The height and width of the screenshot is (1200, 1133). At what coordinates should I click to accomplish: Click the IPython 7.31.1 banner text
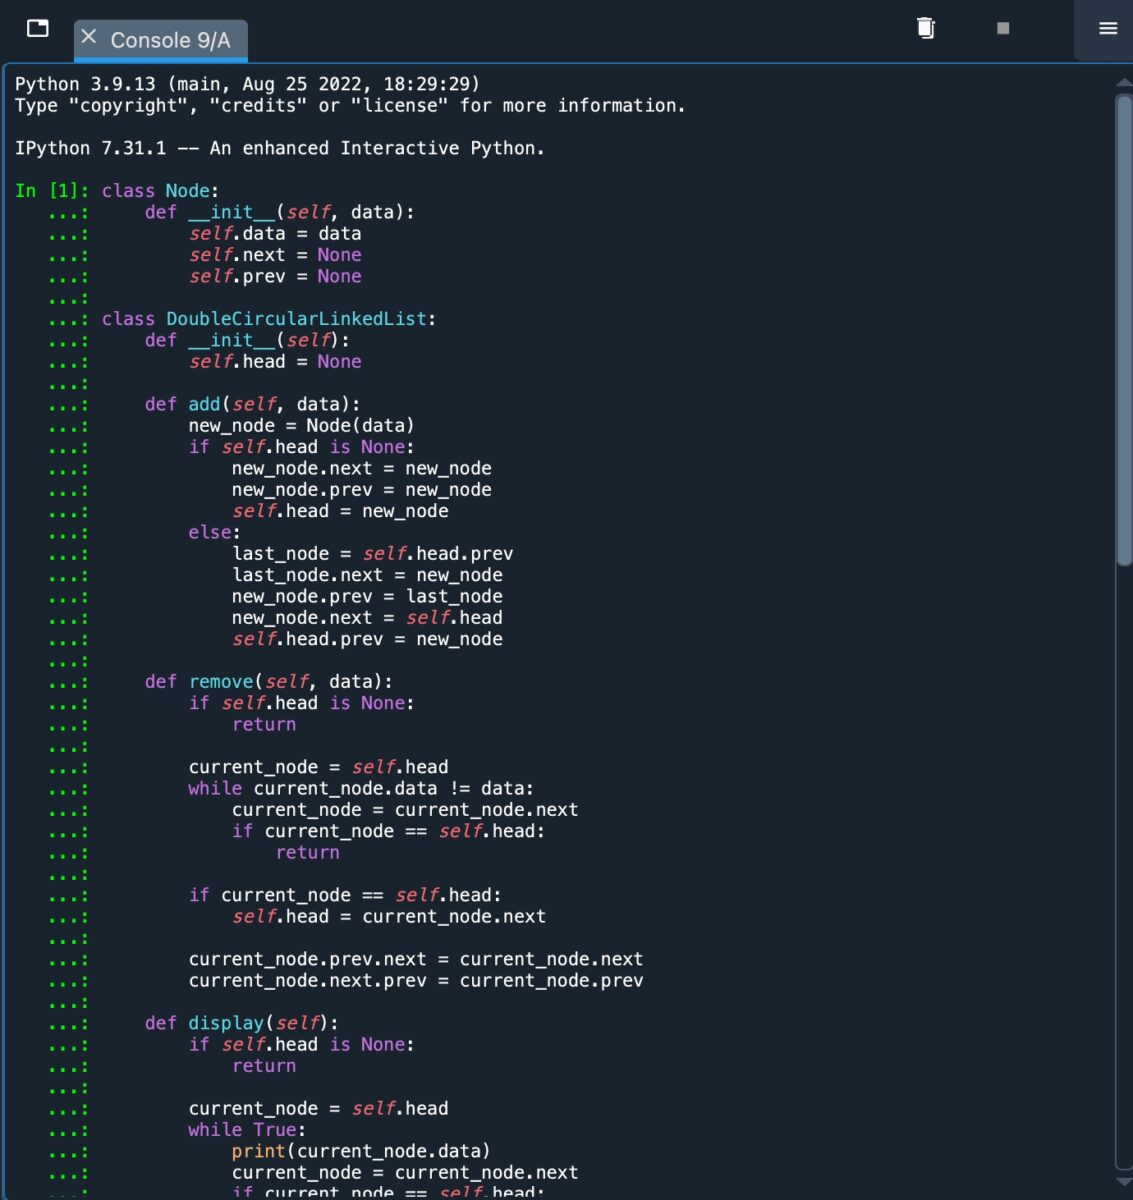pyautogui.click(x=279, y=148)
